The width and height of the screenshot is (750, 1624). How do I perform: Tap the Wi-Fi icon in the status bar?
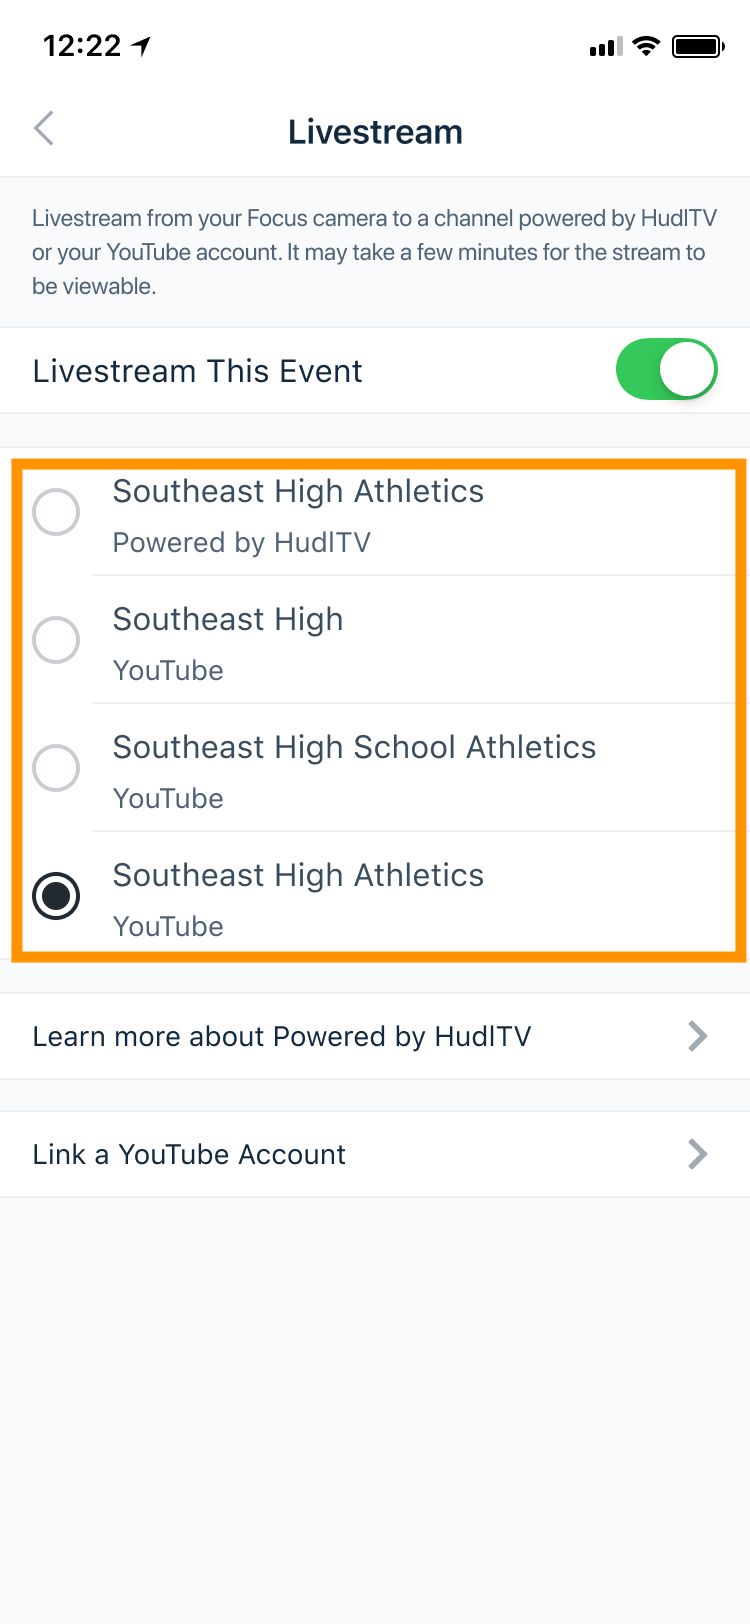(646, 44)
